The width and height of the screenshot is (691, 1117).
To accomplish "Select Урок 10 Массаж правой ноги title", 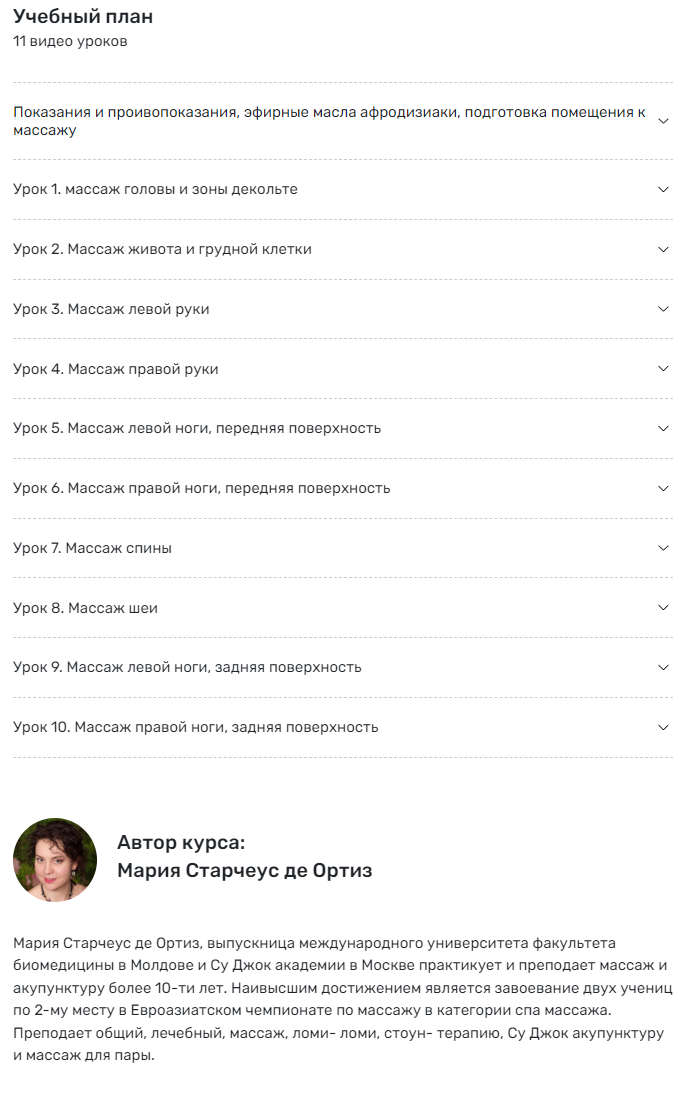I will click(196, 727).
